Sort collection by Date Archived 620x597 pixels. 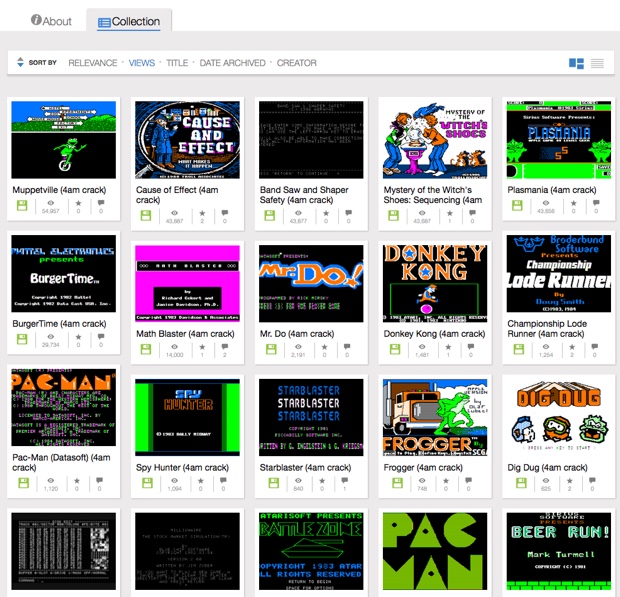pyautogui.click(x=232, y=63)
